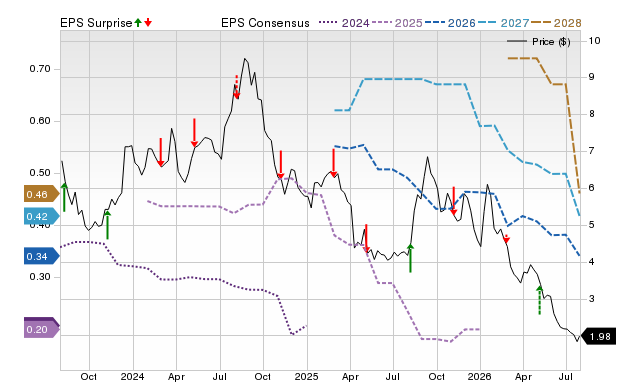
Task: Select the EPS Consensus legend label
Action: [x=265, y=23]
